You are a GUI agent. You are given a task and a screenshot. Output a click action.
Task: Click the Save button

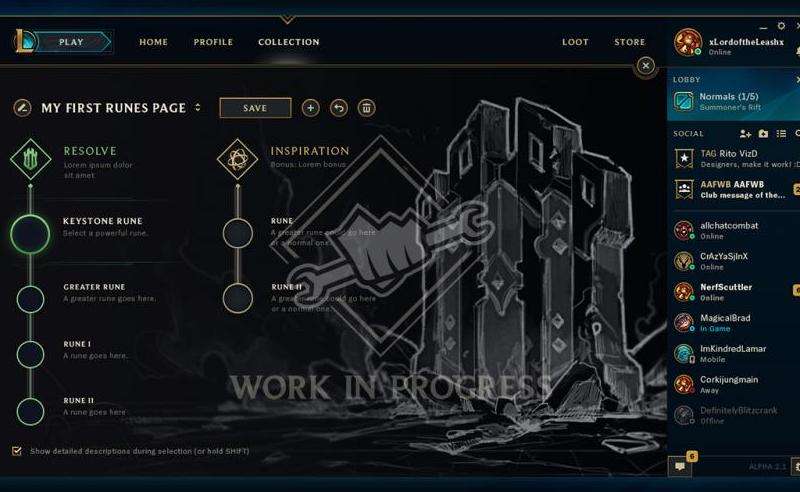pyautogui.click(x=255, y=108)
